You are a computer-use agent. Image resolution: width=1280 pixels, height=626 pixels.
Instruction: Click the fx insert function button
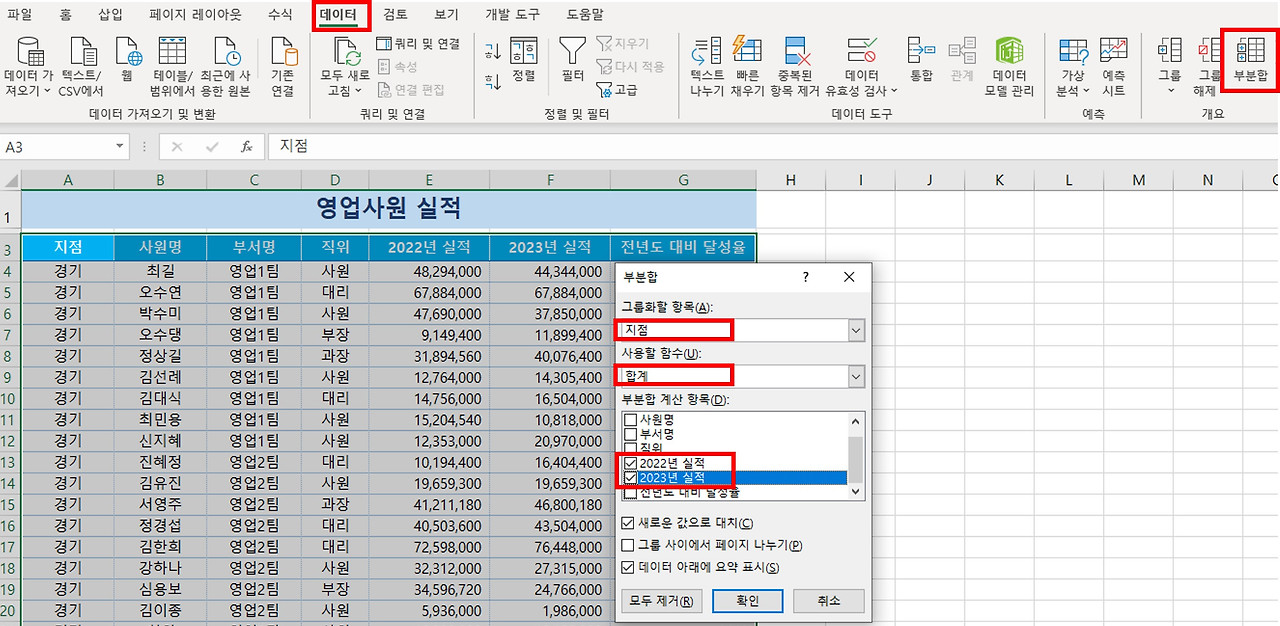pyautogui.click(x=247, y=147)
